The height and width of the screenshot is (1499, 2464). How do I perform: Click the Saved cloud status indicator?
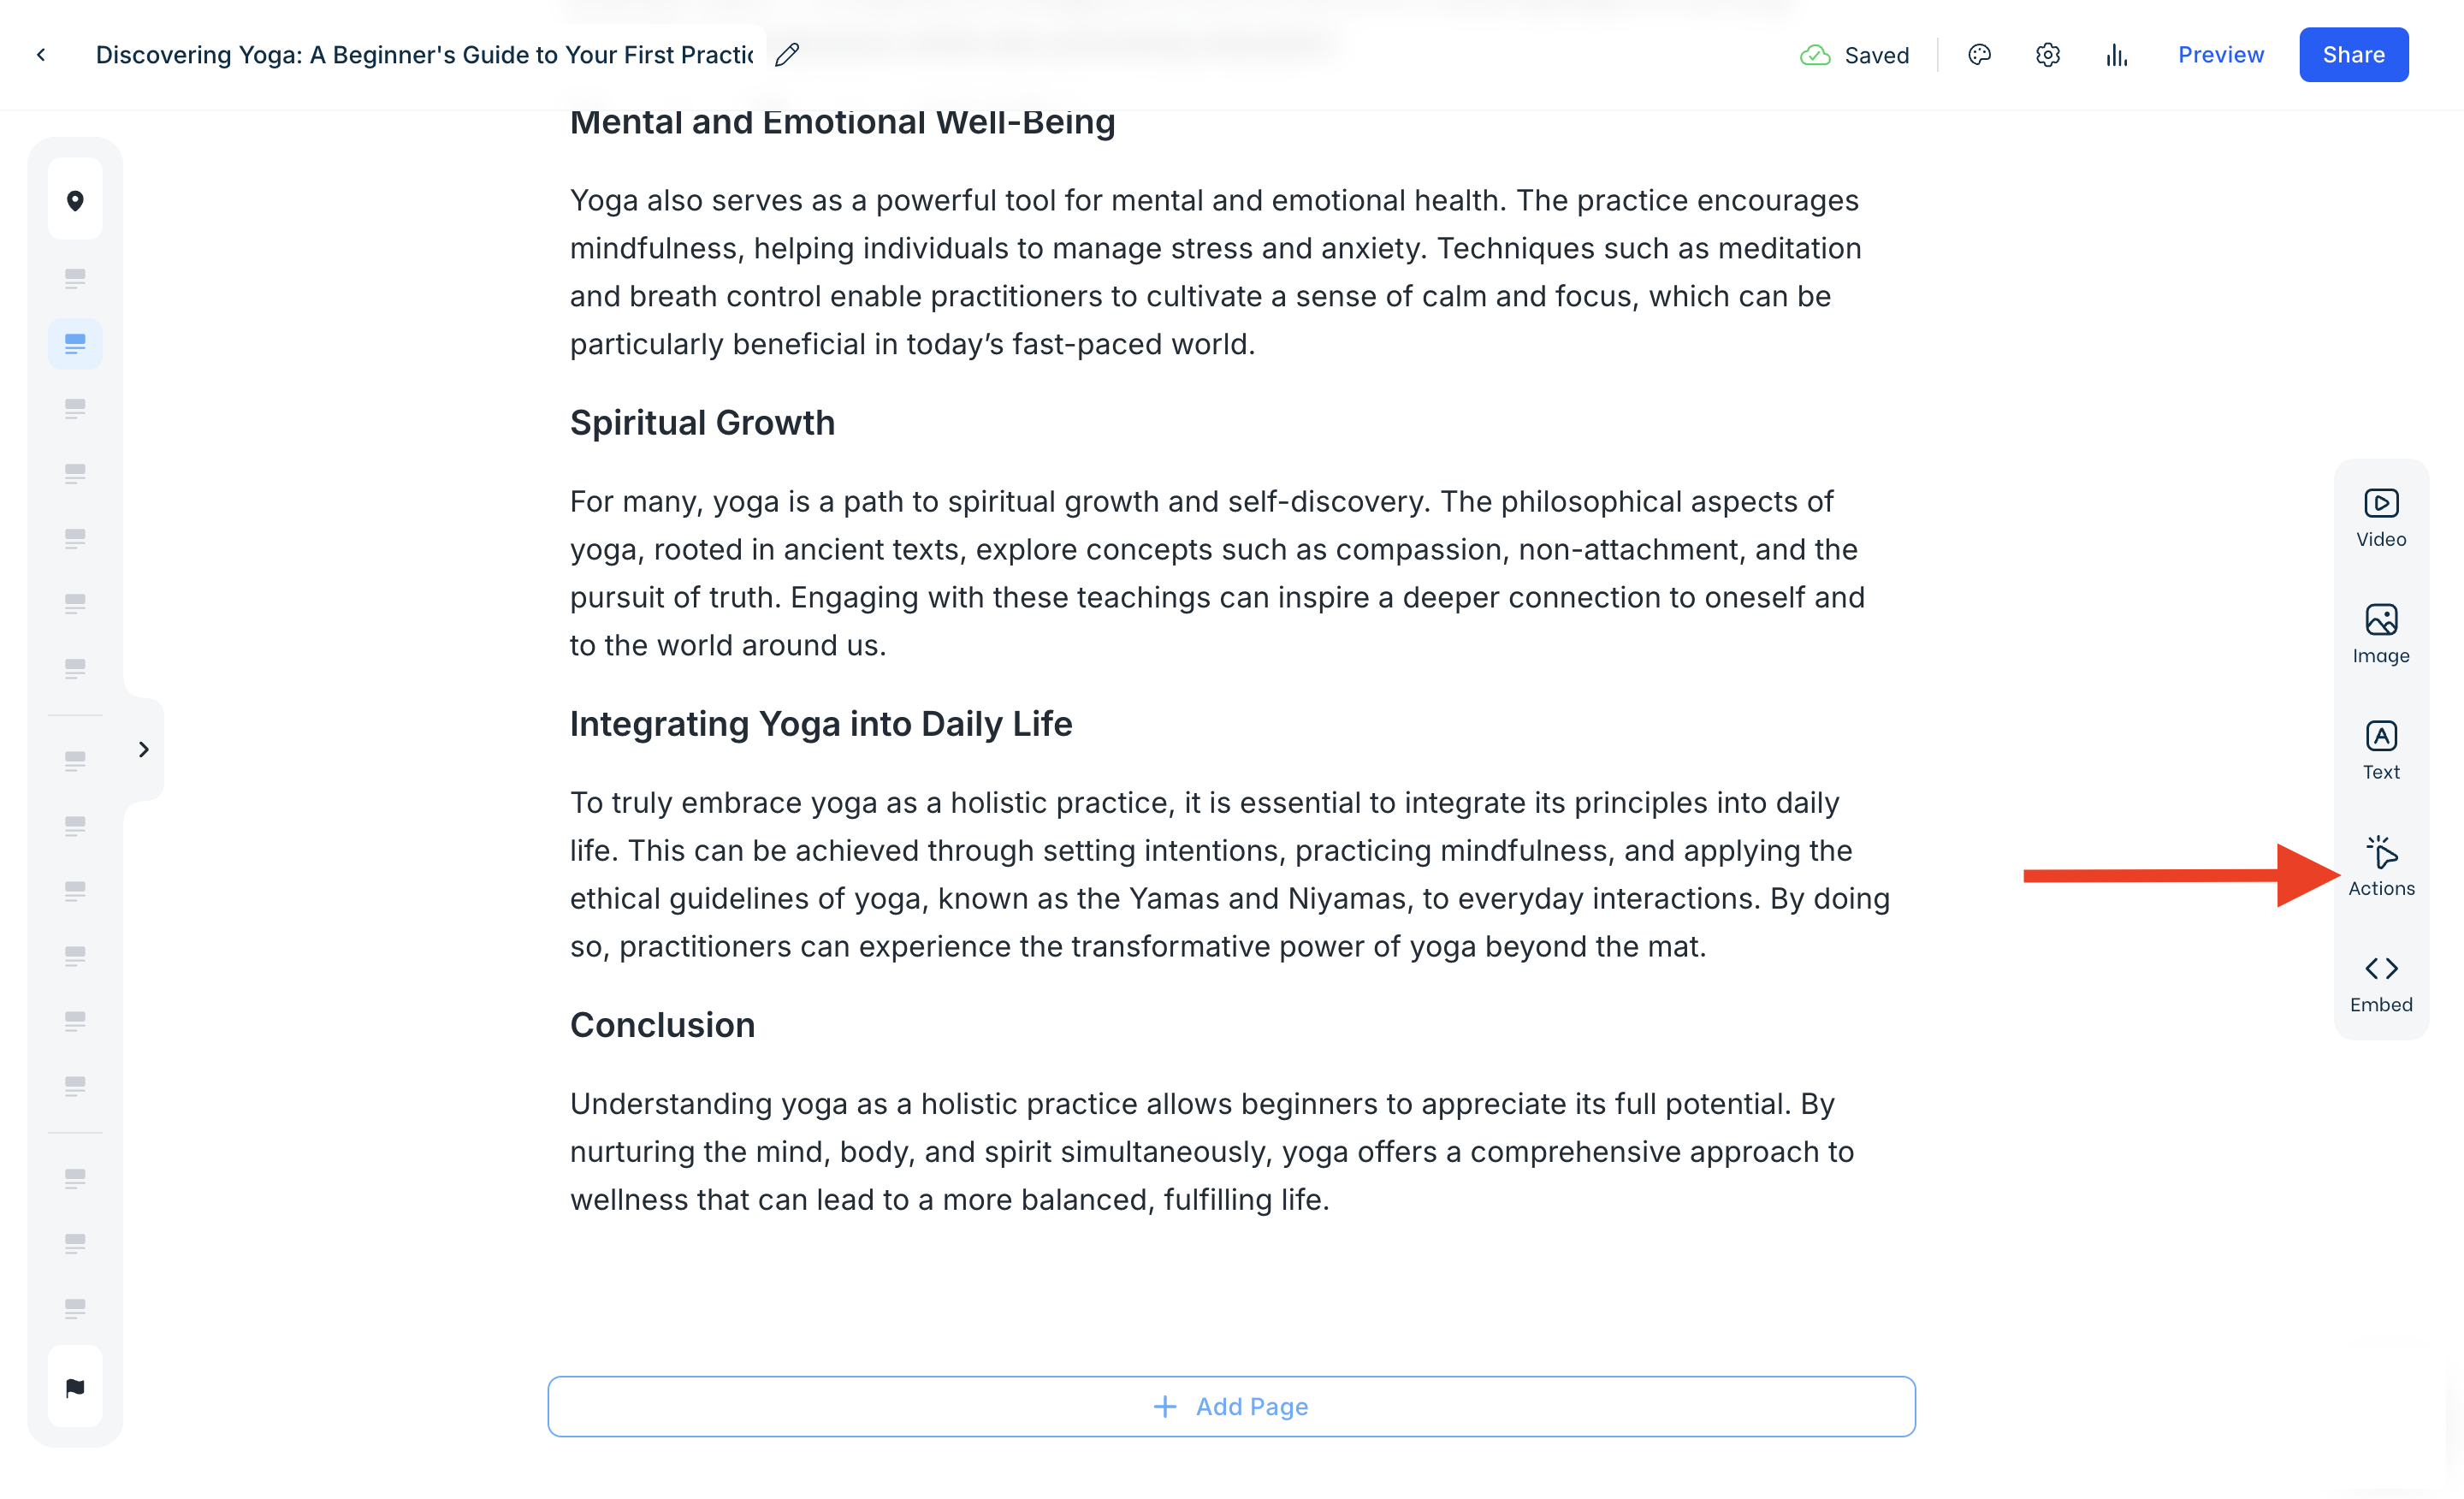click(1854, 55)
